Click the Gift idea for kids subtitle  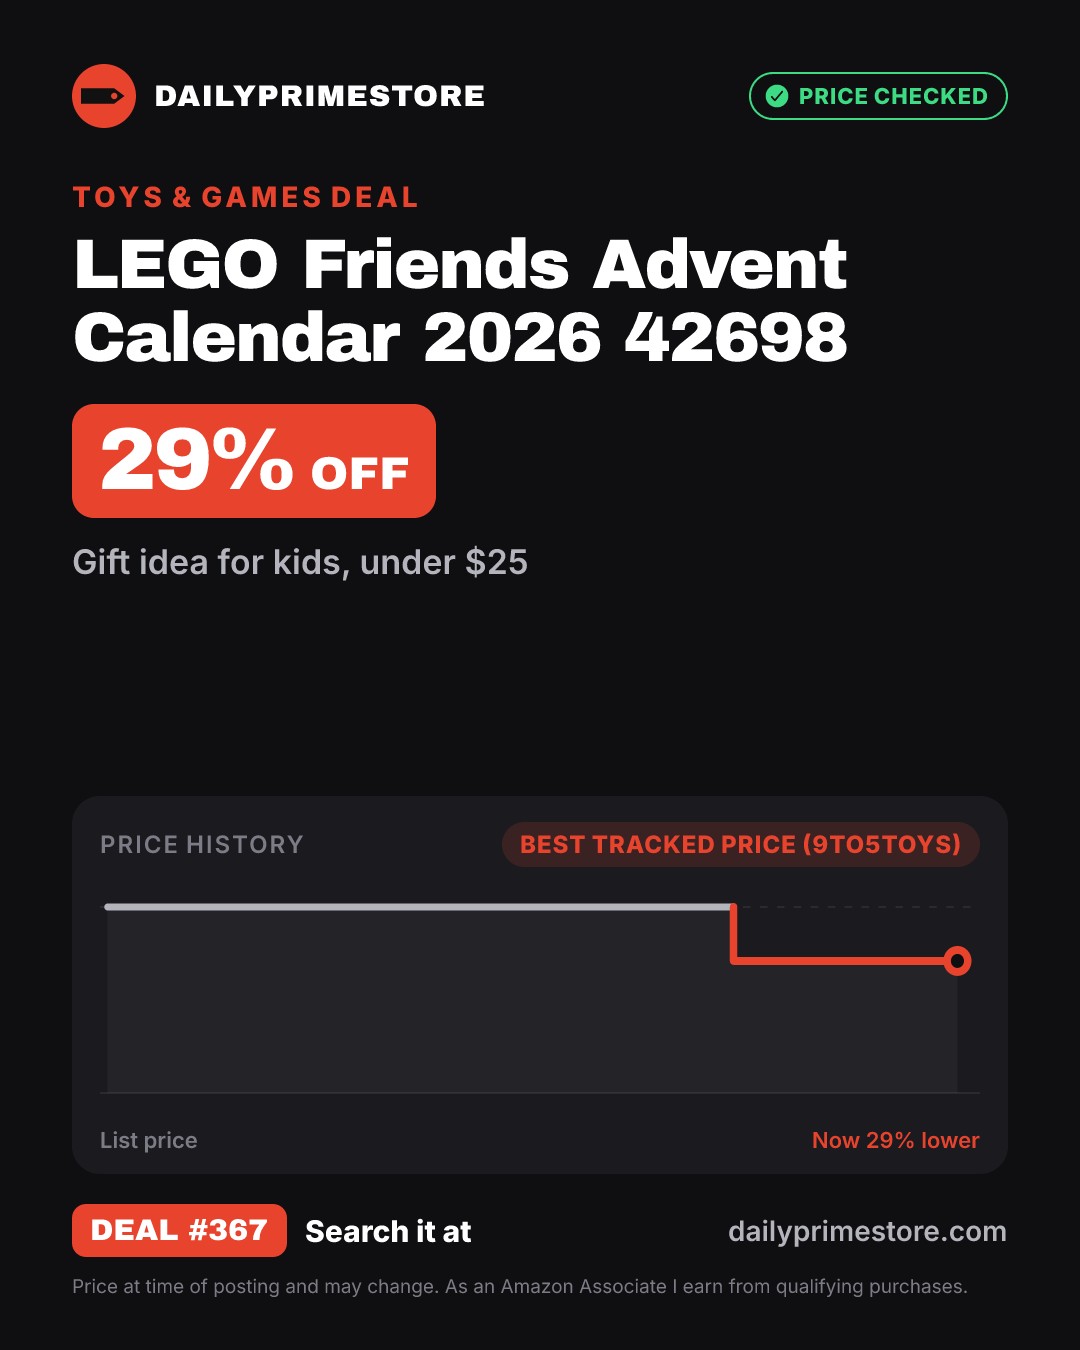[300, 562]
